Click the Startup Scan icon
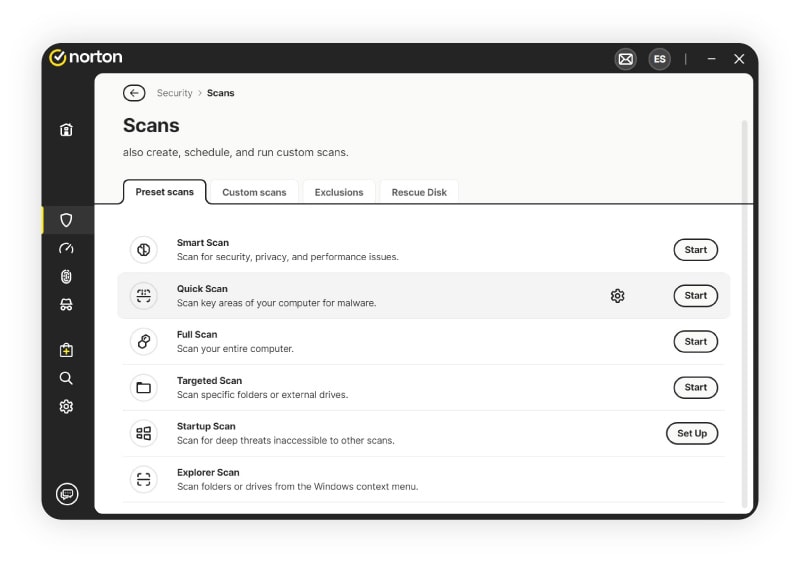 [144, 433]
